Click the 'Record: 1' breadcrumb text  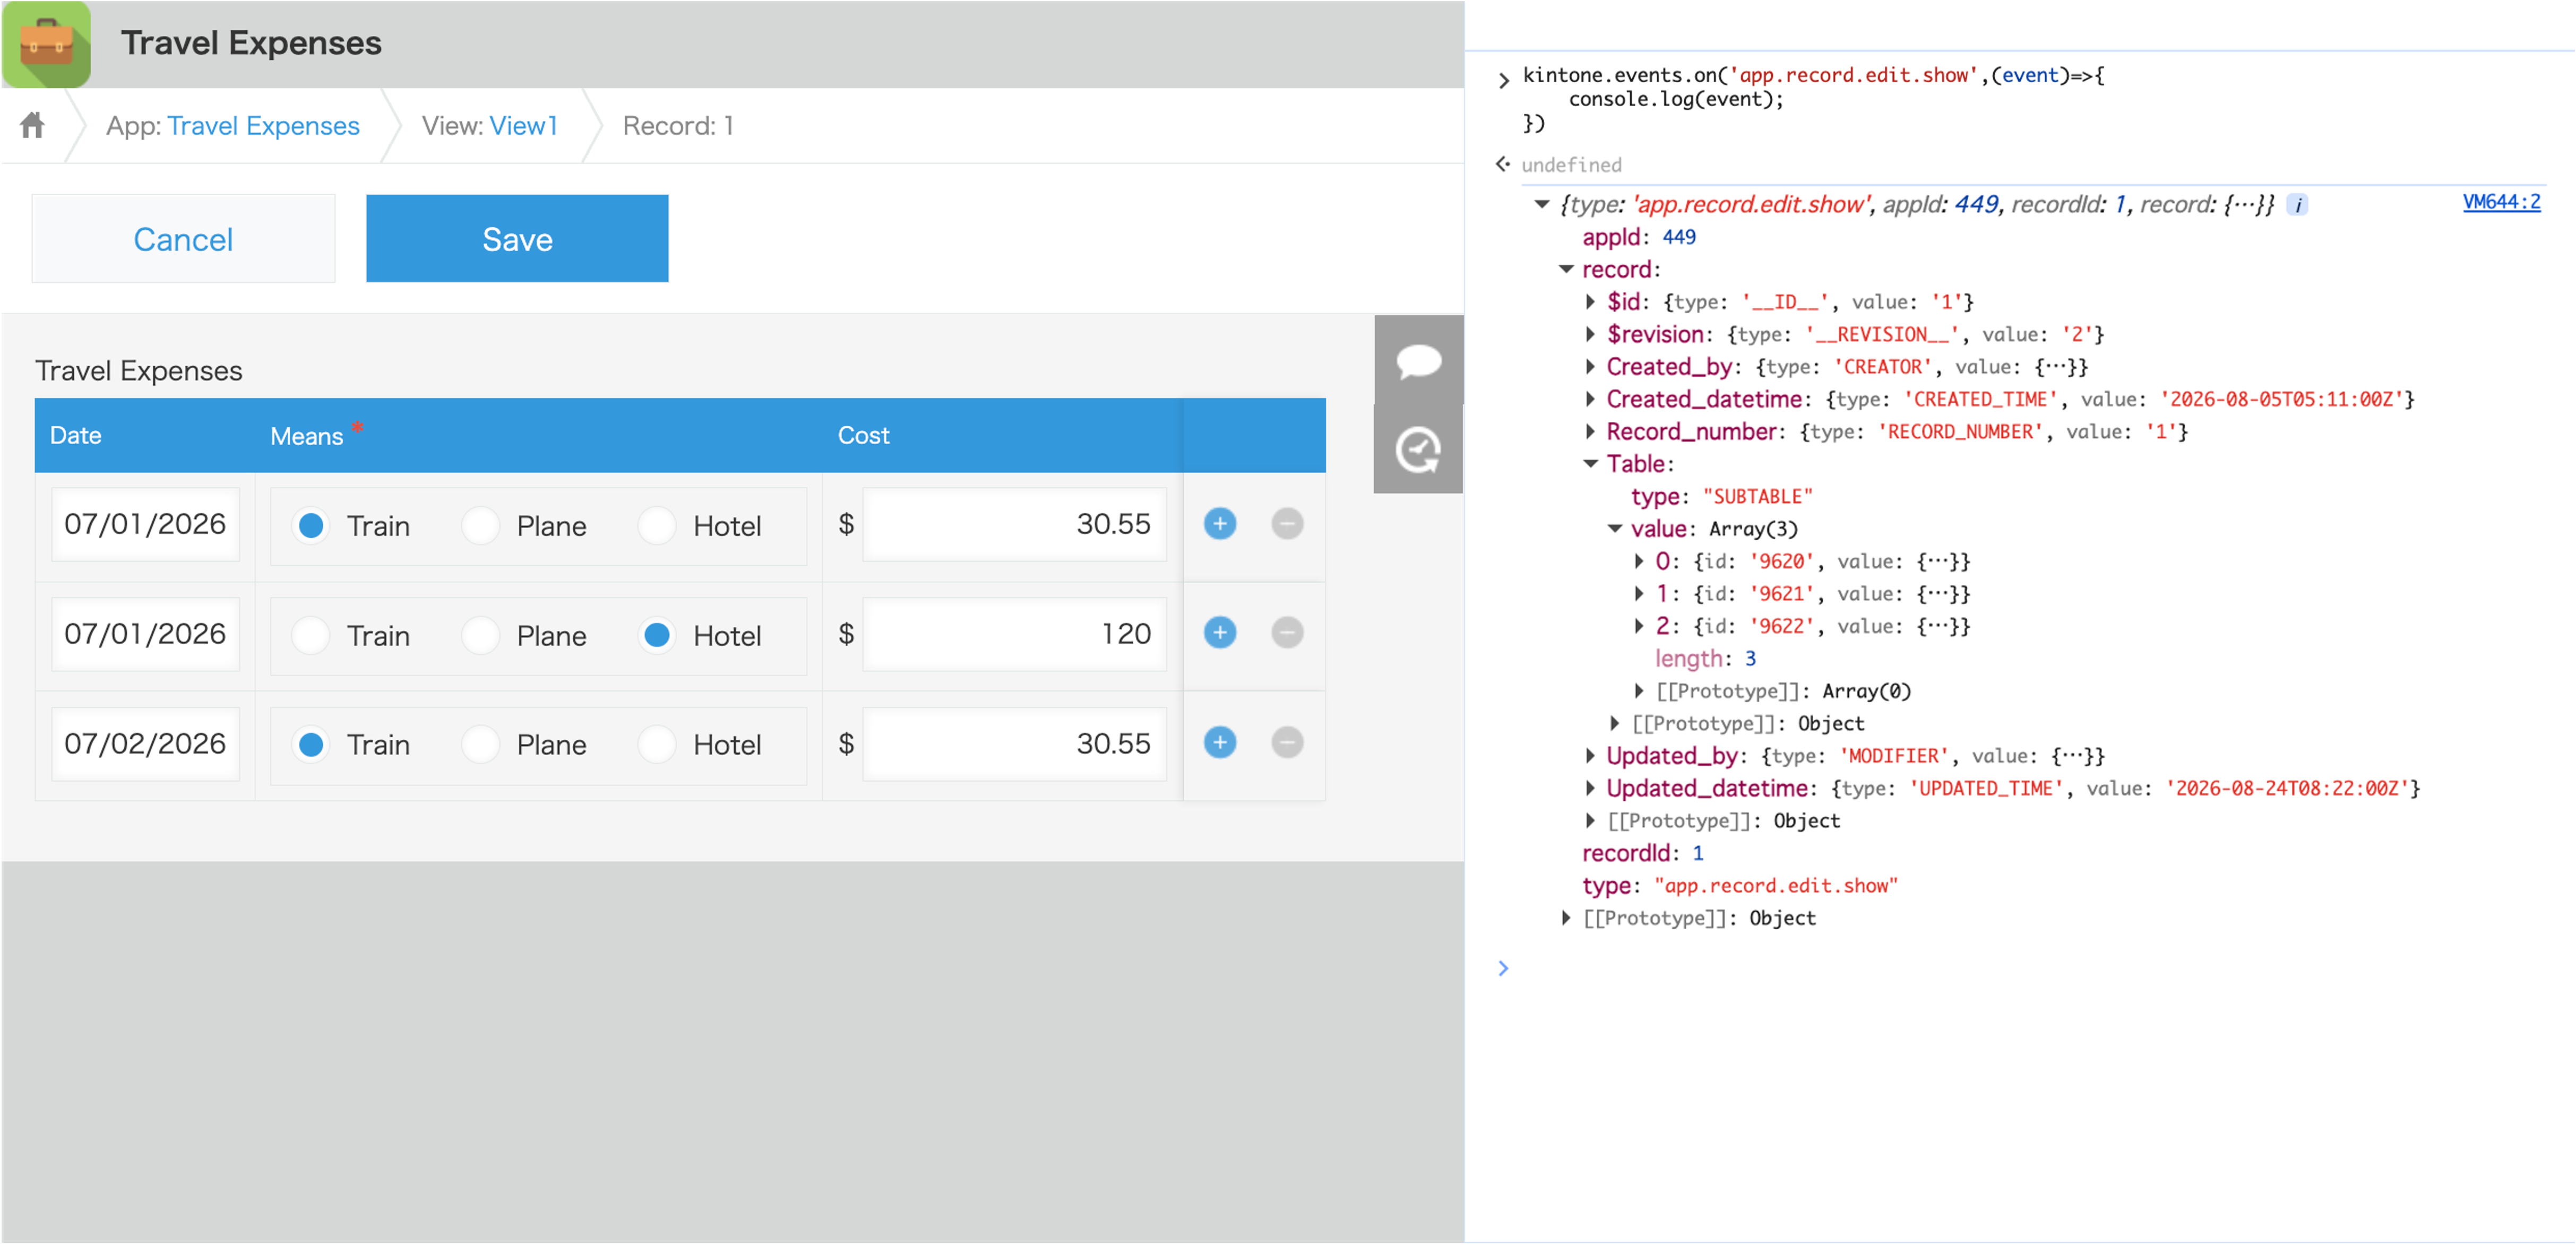(678, 126)
